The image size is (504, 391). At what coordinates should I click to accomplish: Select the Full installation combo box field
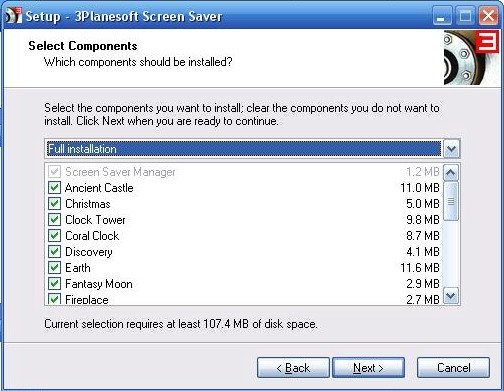pos(252,149)
